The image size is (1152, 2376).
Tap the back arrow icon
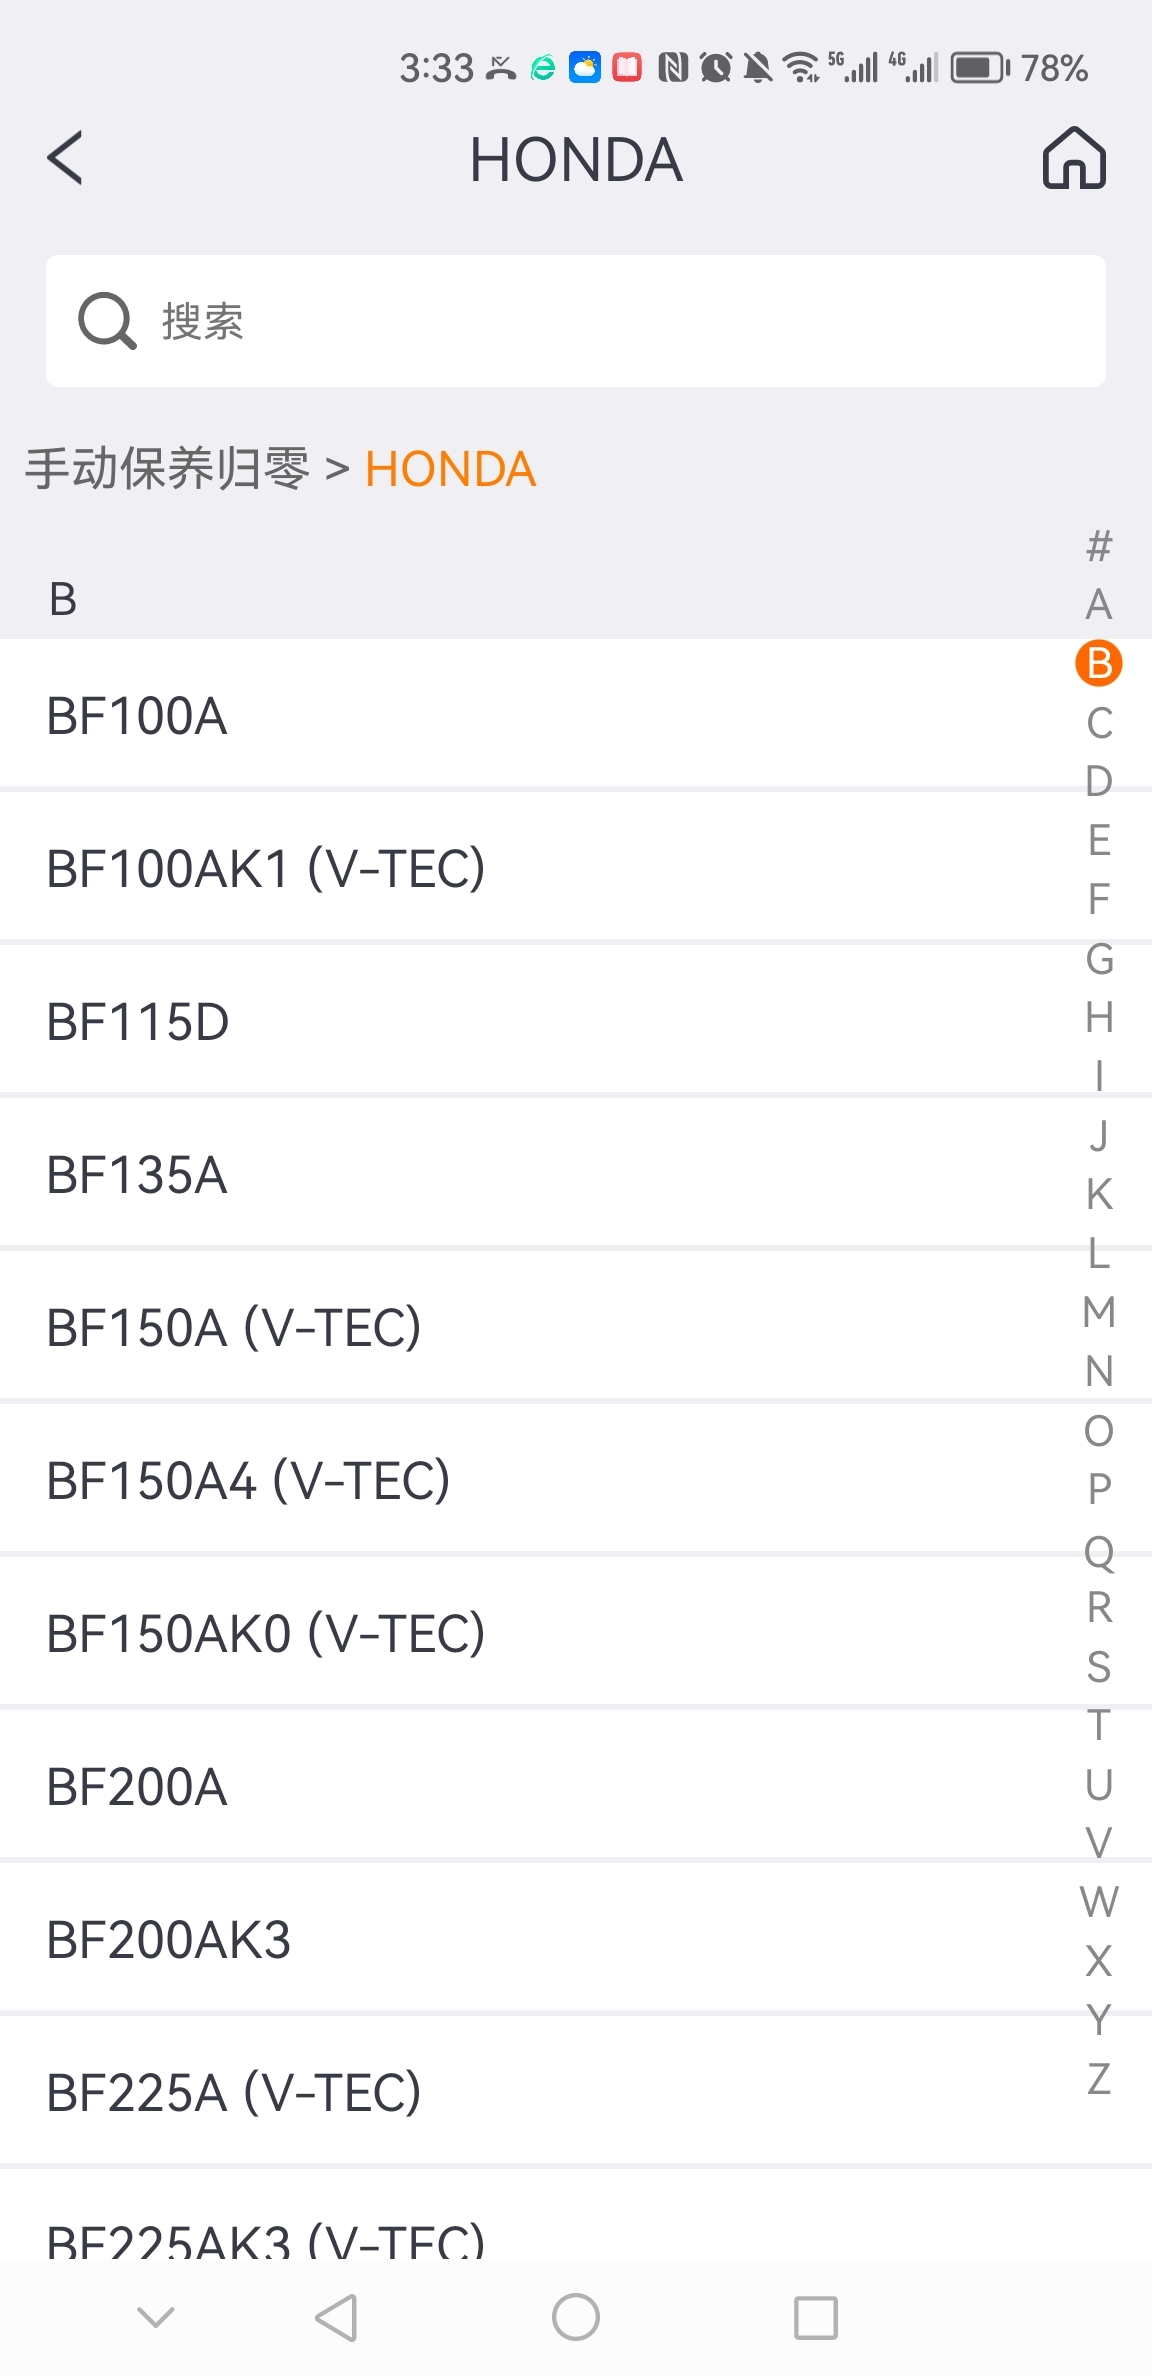65,158
